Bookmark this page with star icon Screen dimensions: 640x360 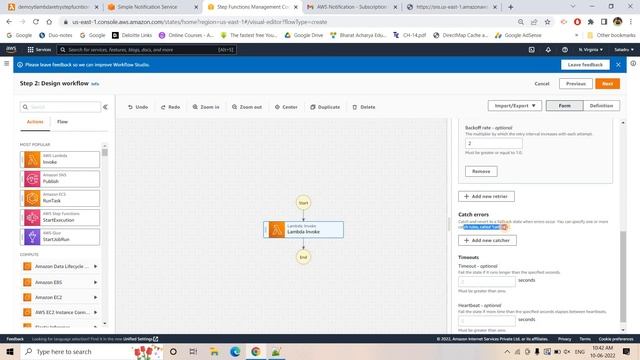click(x=547, y=22)
